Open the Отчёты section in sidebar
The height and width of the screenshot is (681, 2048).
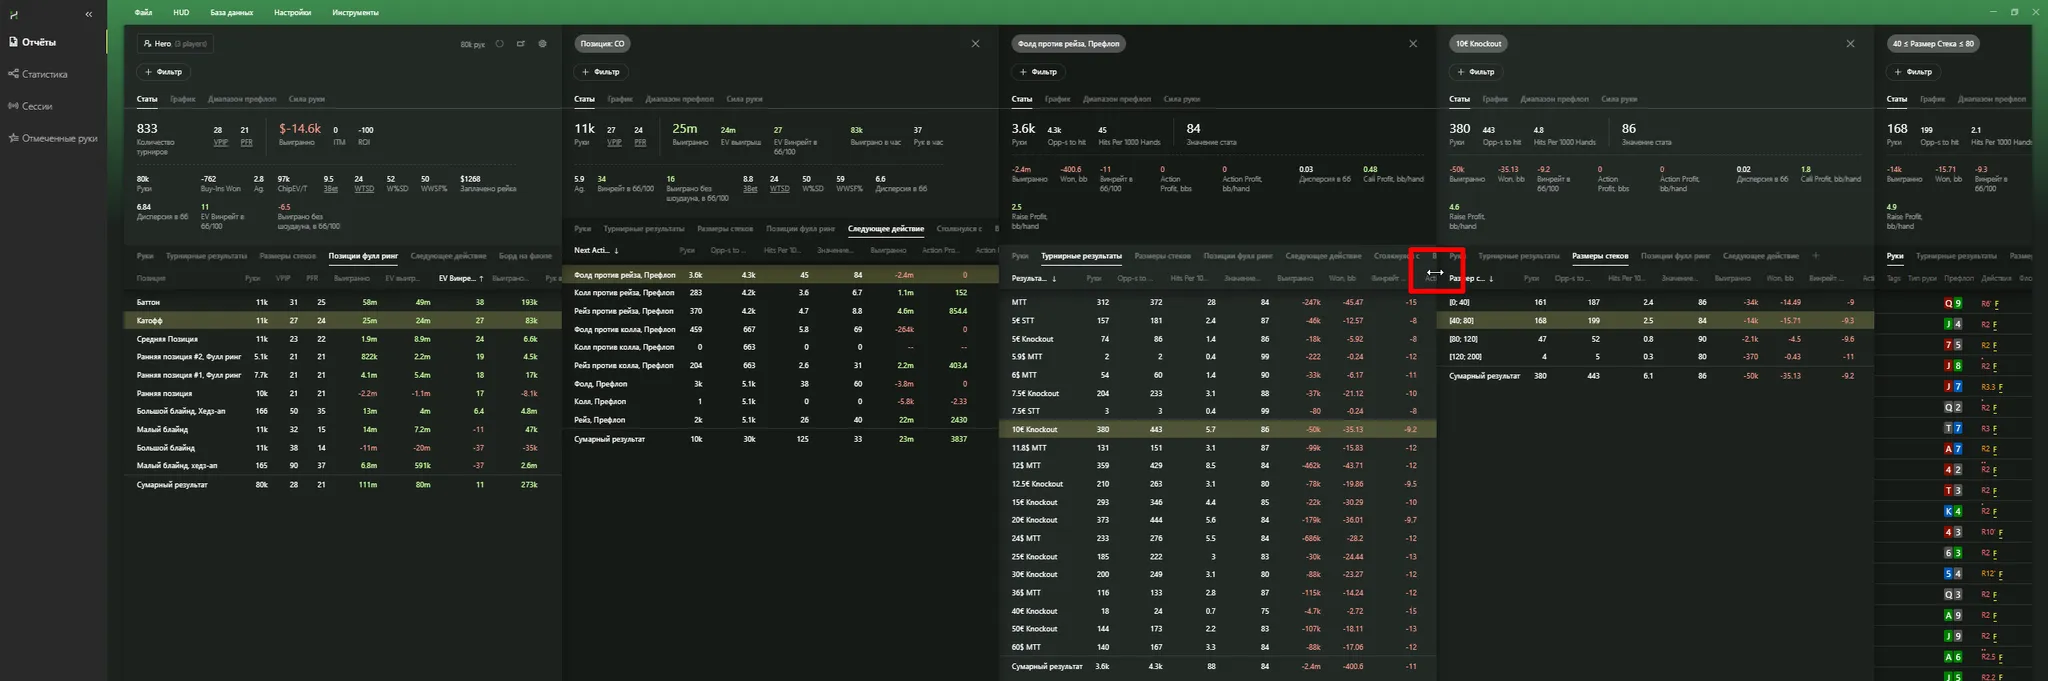click(39, 42)
